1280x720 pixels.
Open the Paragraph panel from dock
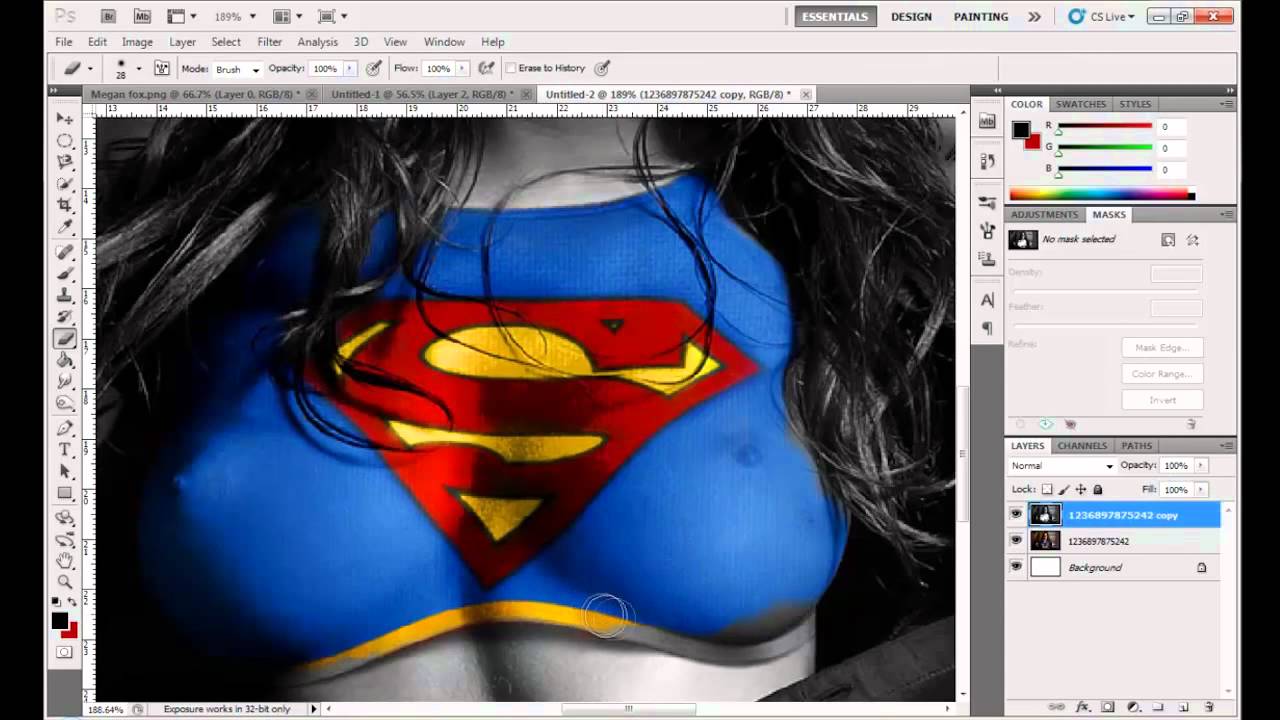(x=987, y=328)
